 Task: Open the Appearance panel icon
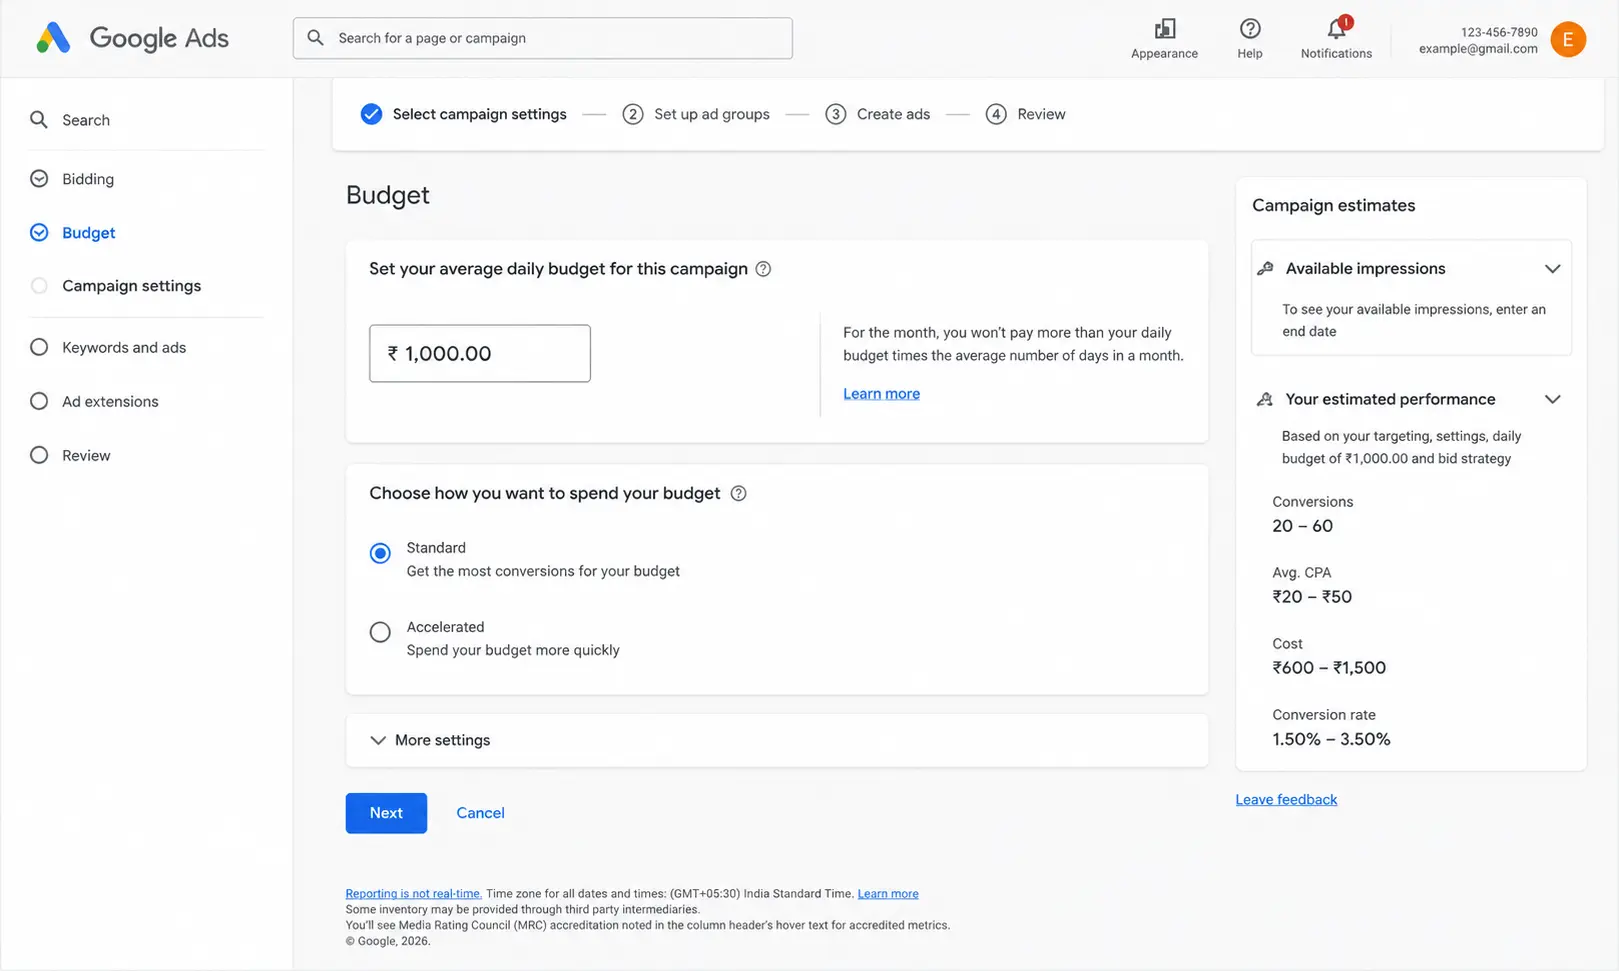point(1164,29)
